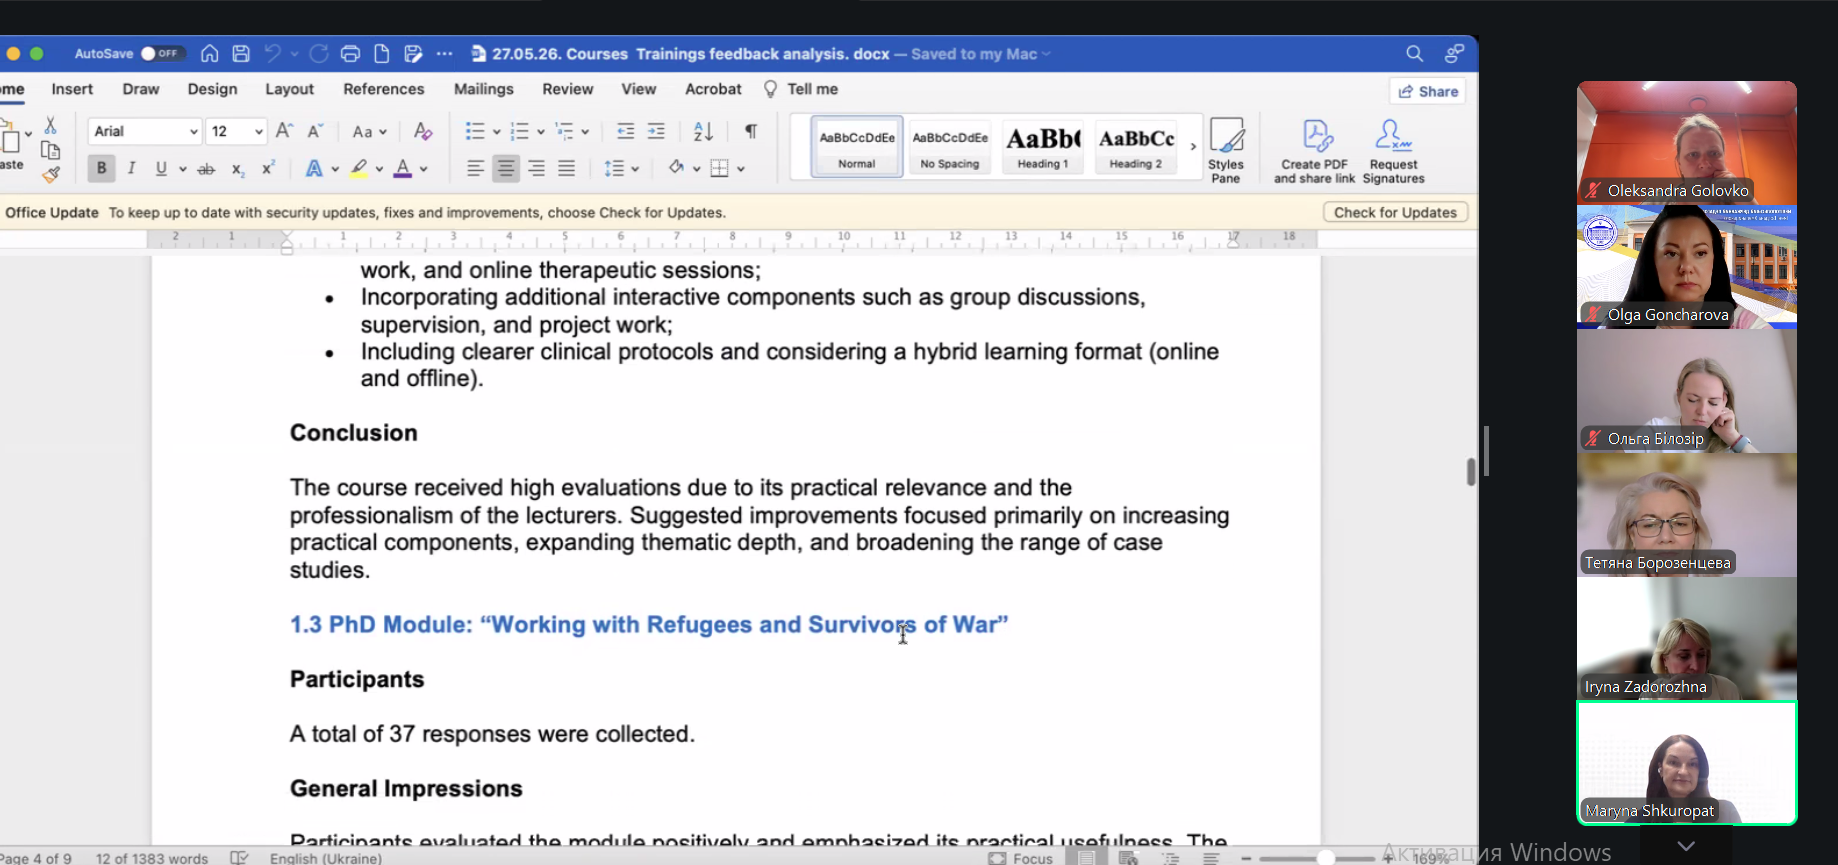Create a new document from title bar icon
This screenshot has height=865, width=1838.
click(382, 54)
